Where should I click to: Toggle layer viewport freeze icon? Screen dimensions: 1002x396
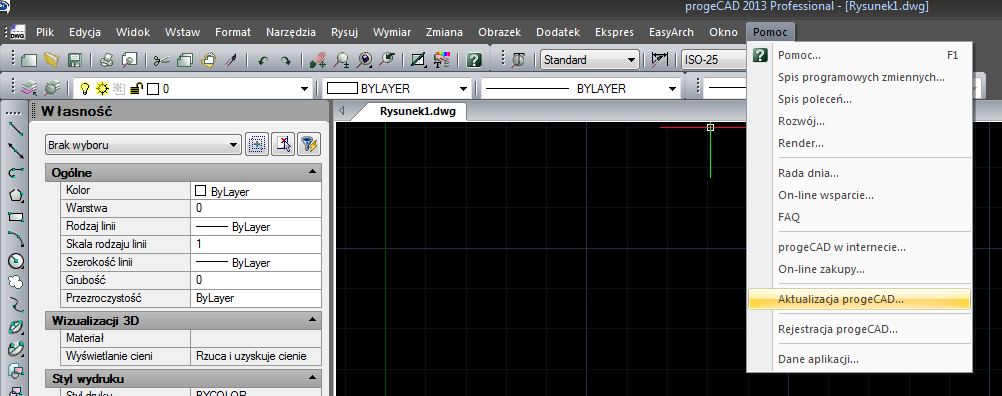[x=119, y=89]
